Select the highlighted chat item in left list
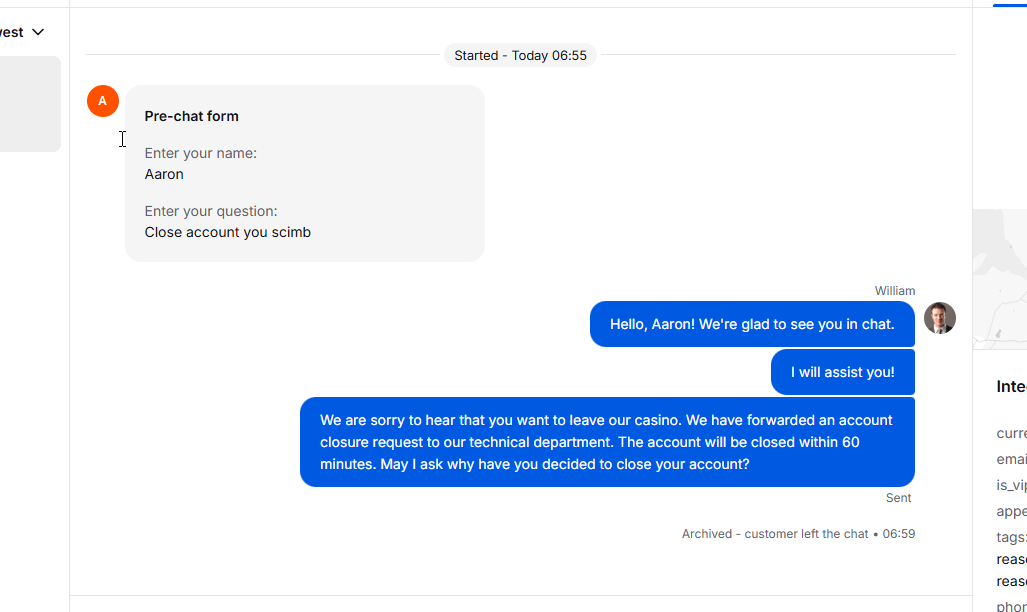The height and width of the screenshot is (612, 1027). [x=30, y=104]
